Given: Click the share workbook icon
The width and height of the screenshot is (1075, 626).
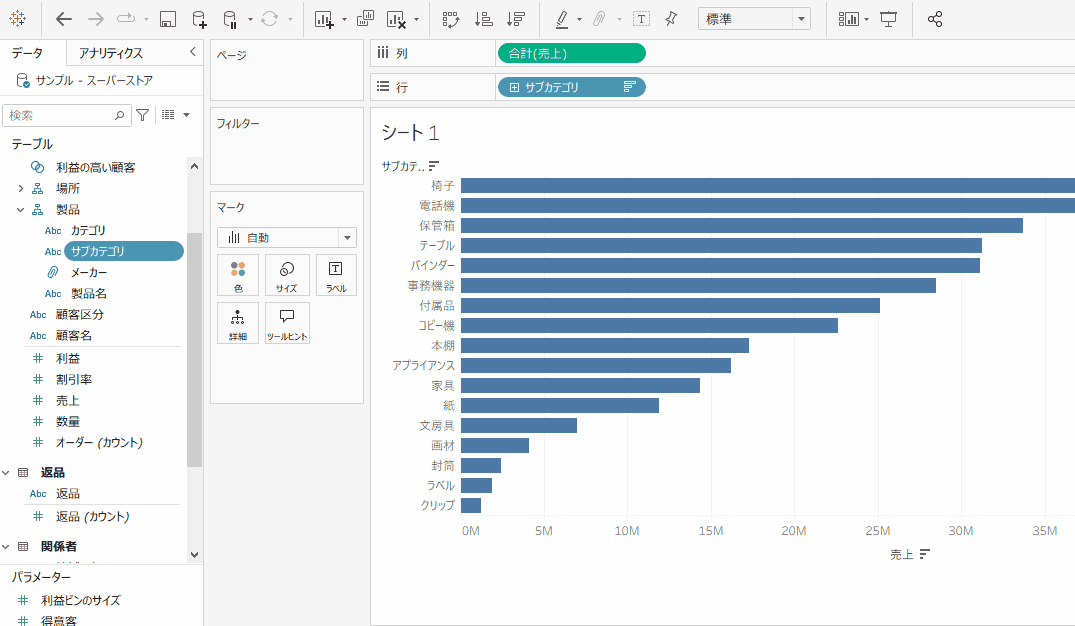Looking at the screenshot, I should [x=935, y=19].
